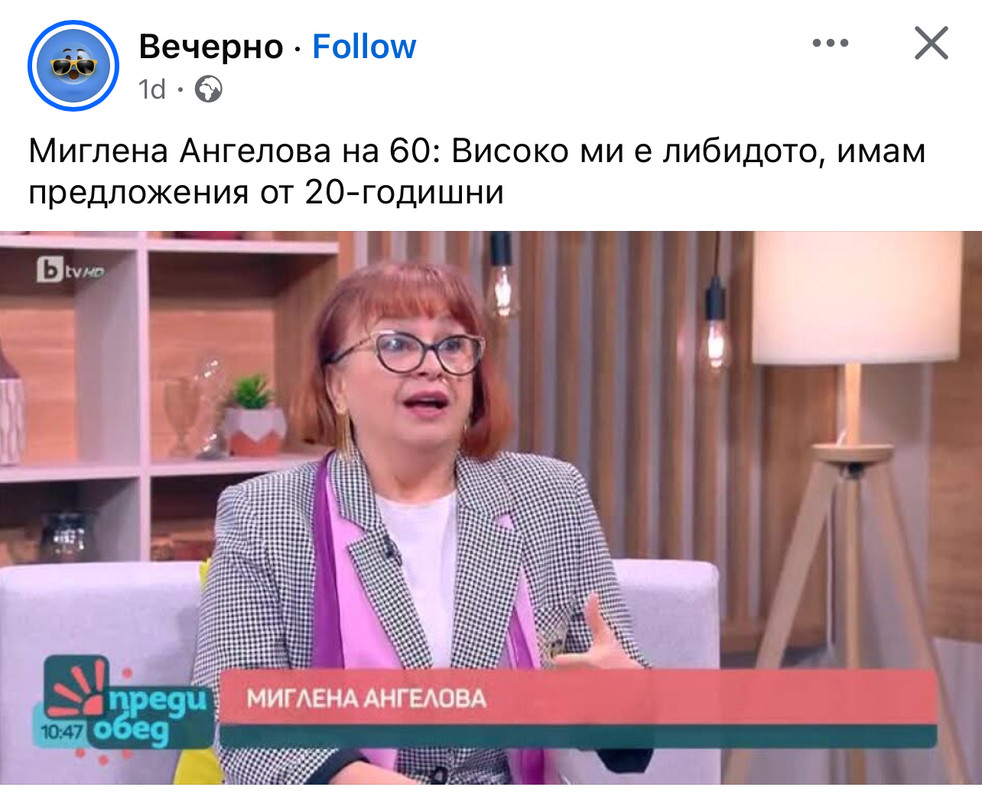Close the post with the X icon
The height and width of the screenshot is (800, 982).
(931, 43)
